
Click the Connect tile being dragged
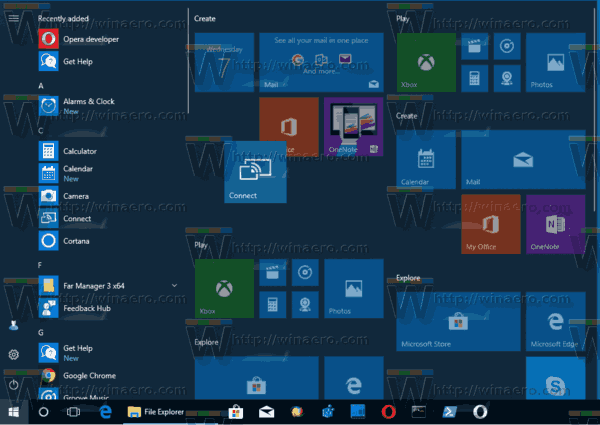coord(255,172)
